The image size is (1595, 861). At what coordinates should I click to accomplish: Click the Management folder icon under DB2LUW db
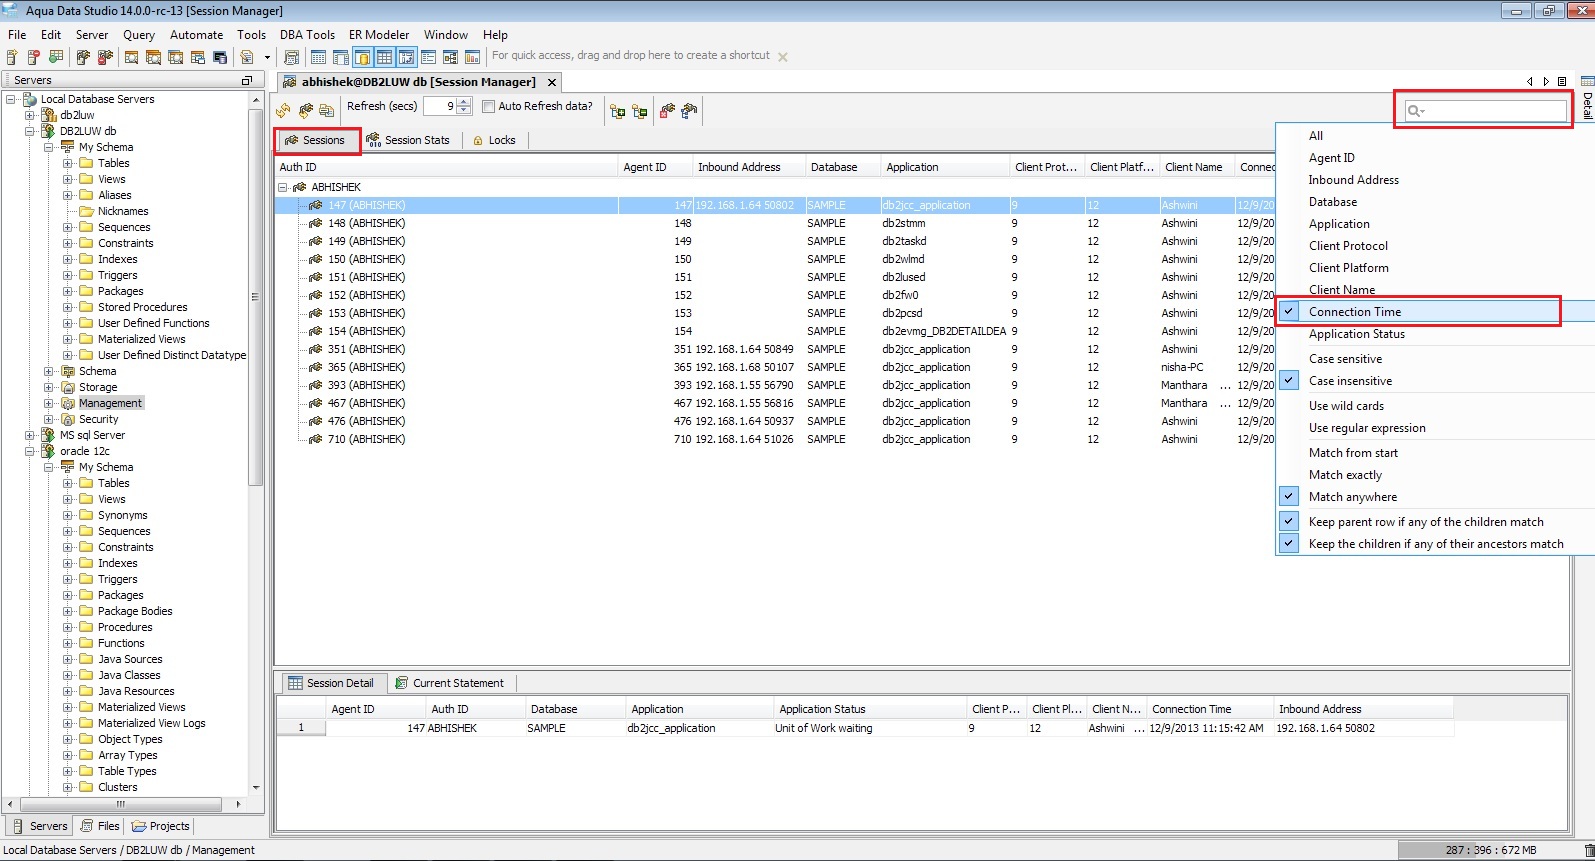(x=68, y=403)
